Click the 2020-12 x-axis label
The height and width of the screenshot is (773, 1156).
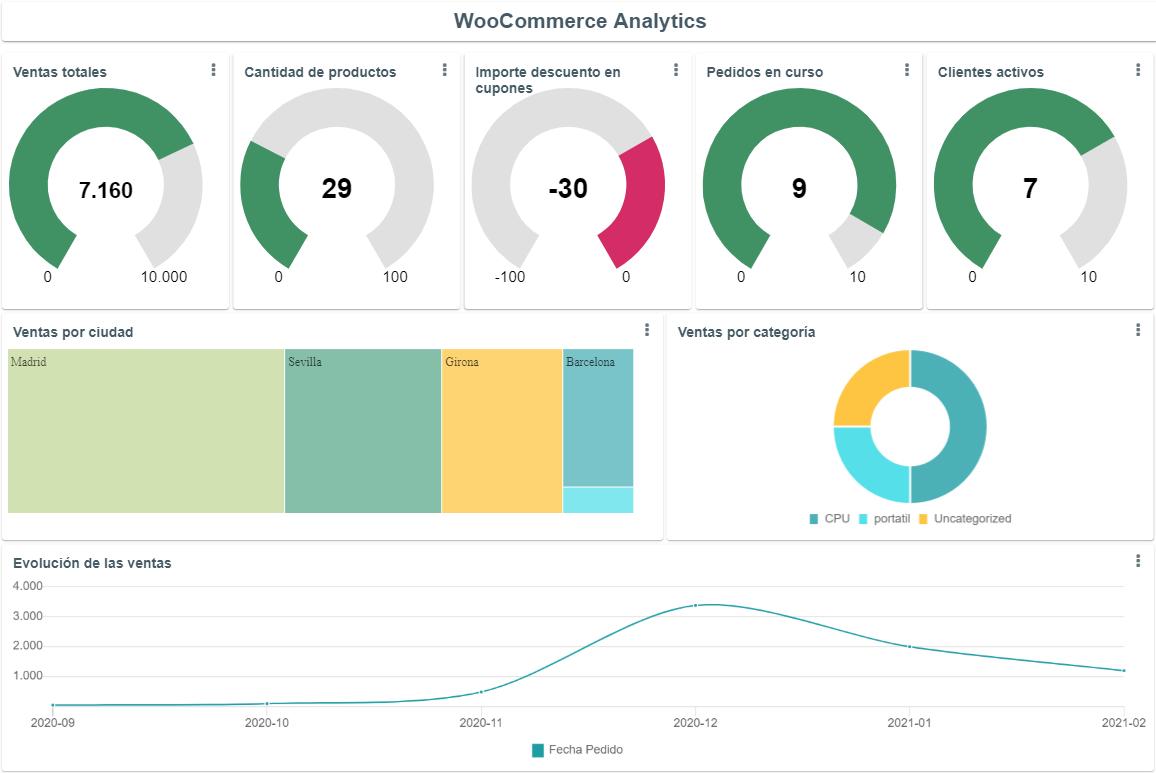695,723
